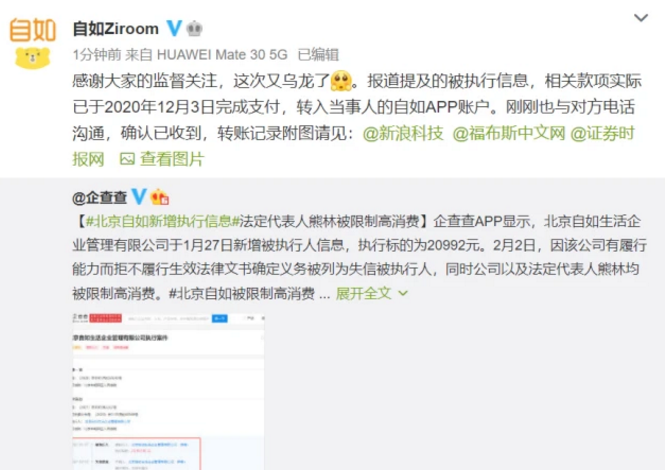The image size is (666, 470).
Task: Click the @新浪科技 mention
Action: 403,133
